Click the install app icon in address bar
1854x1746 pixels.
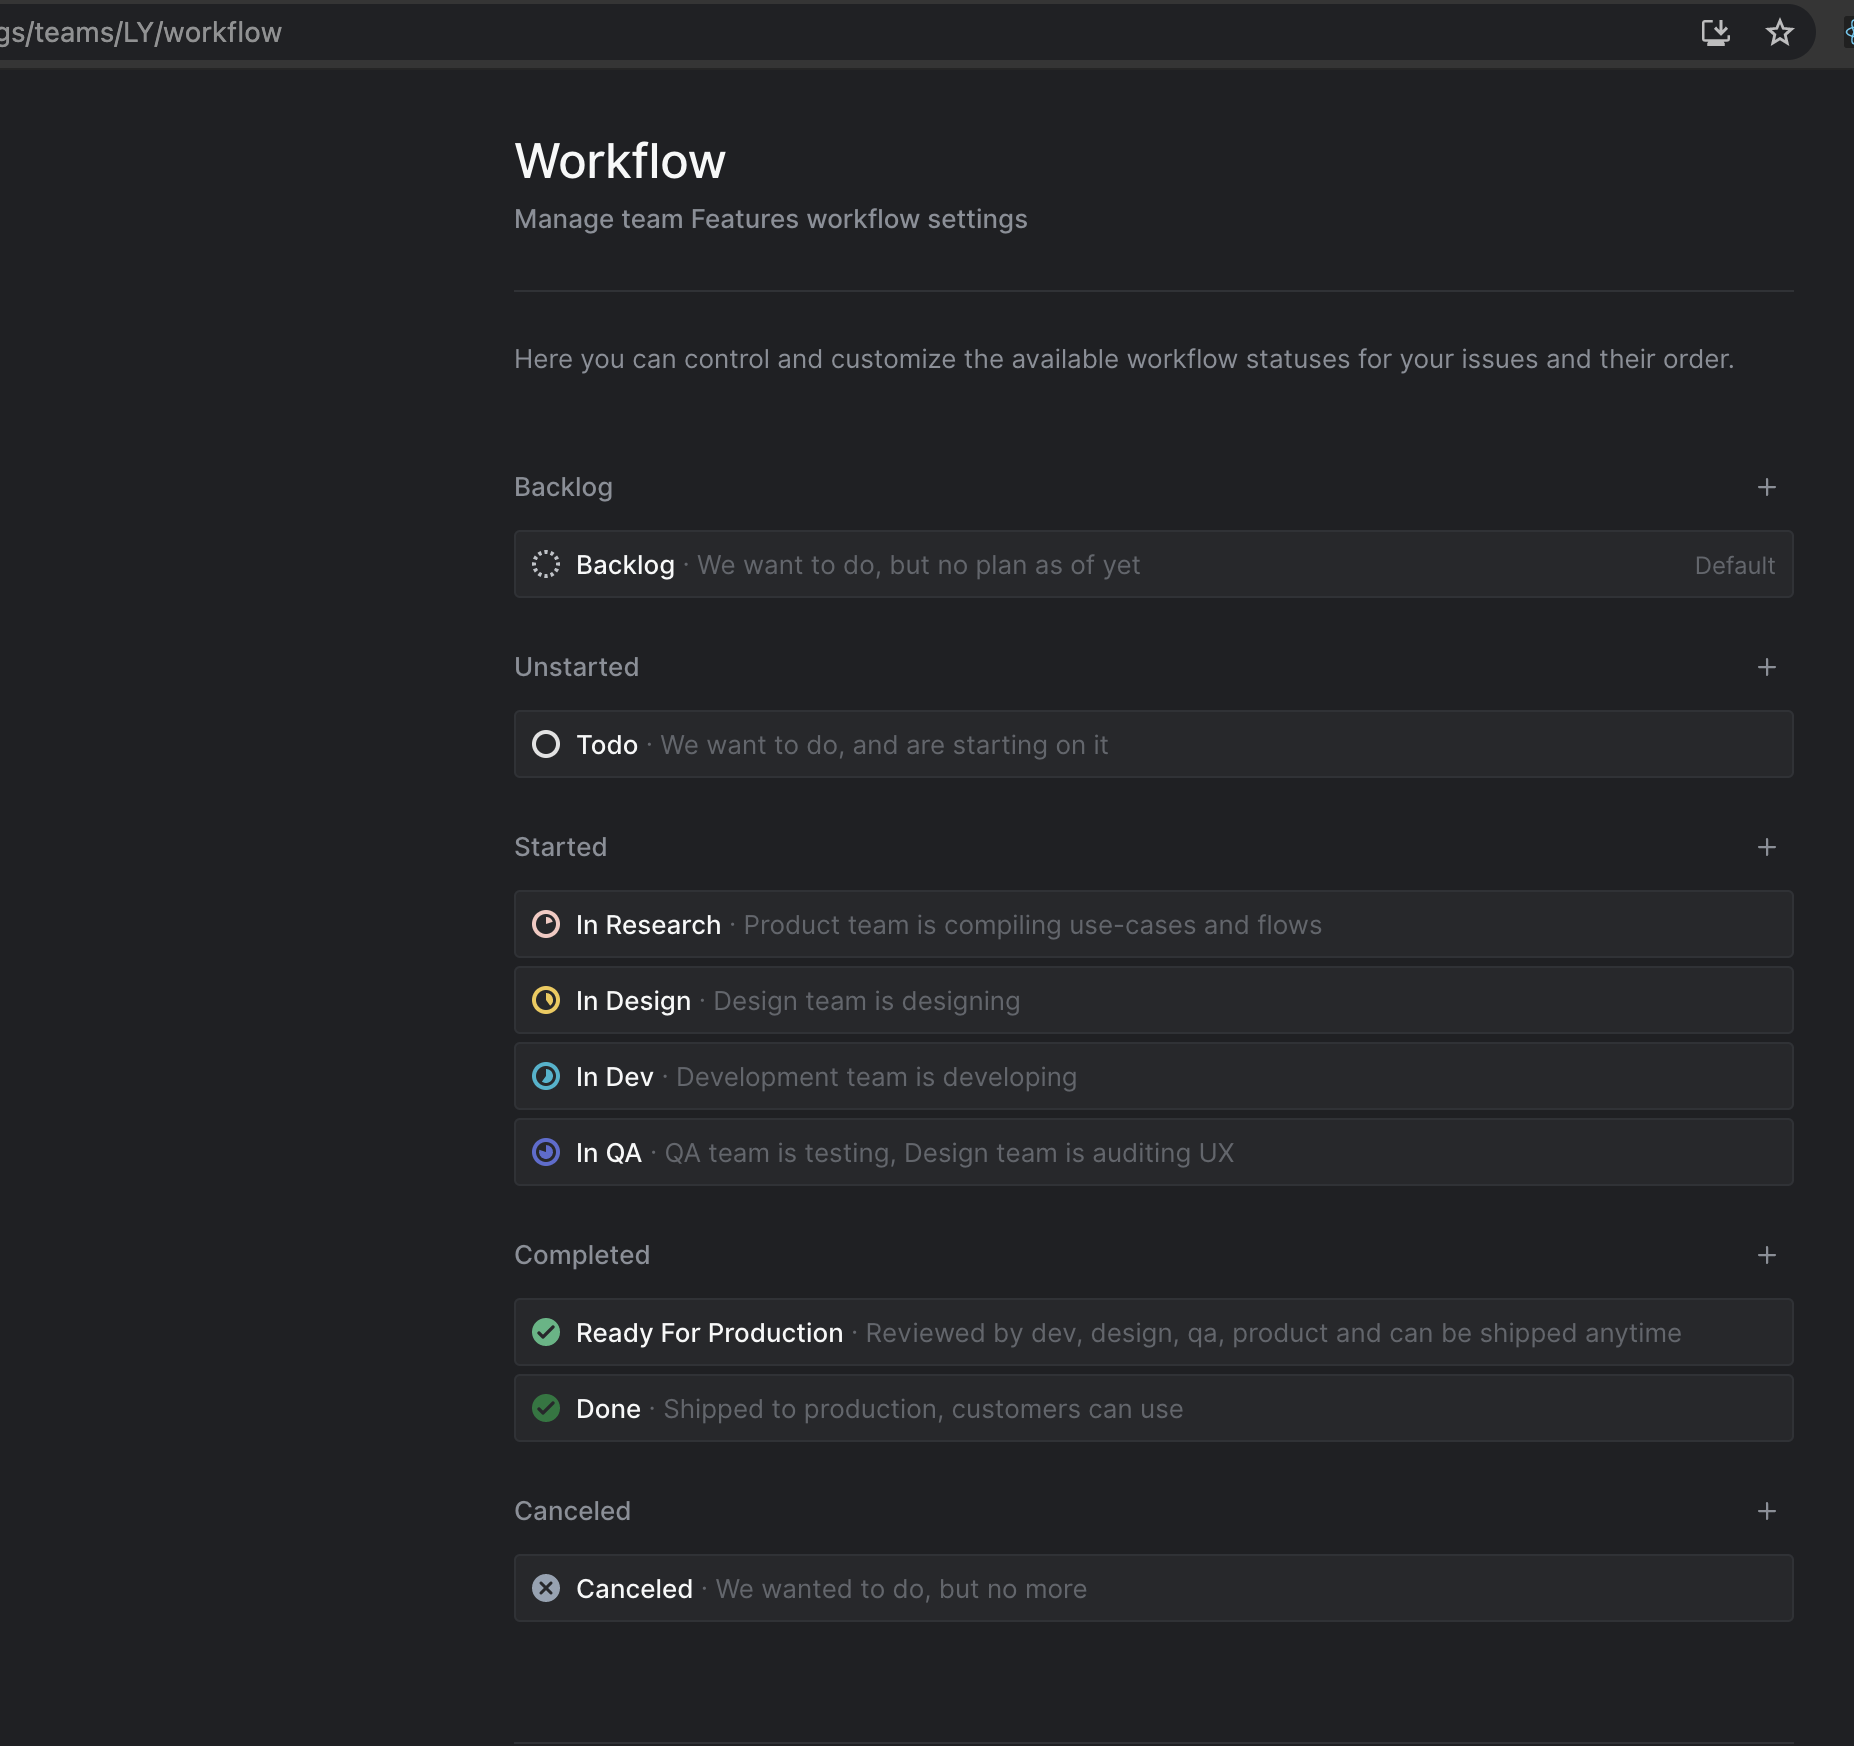(x=1715, y=33)
